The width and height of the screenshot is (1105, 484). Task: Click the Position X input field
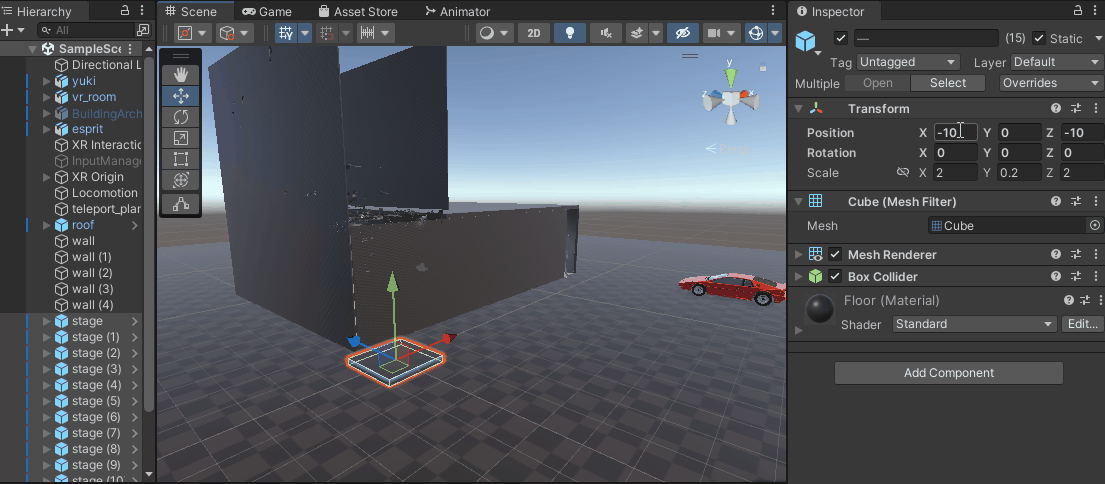click(x=955, y=133)
